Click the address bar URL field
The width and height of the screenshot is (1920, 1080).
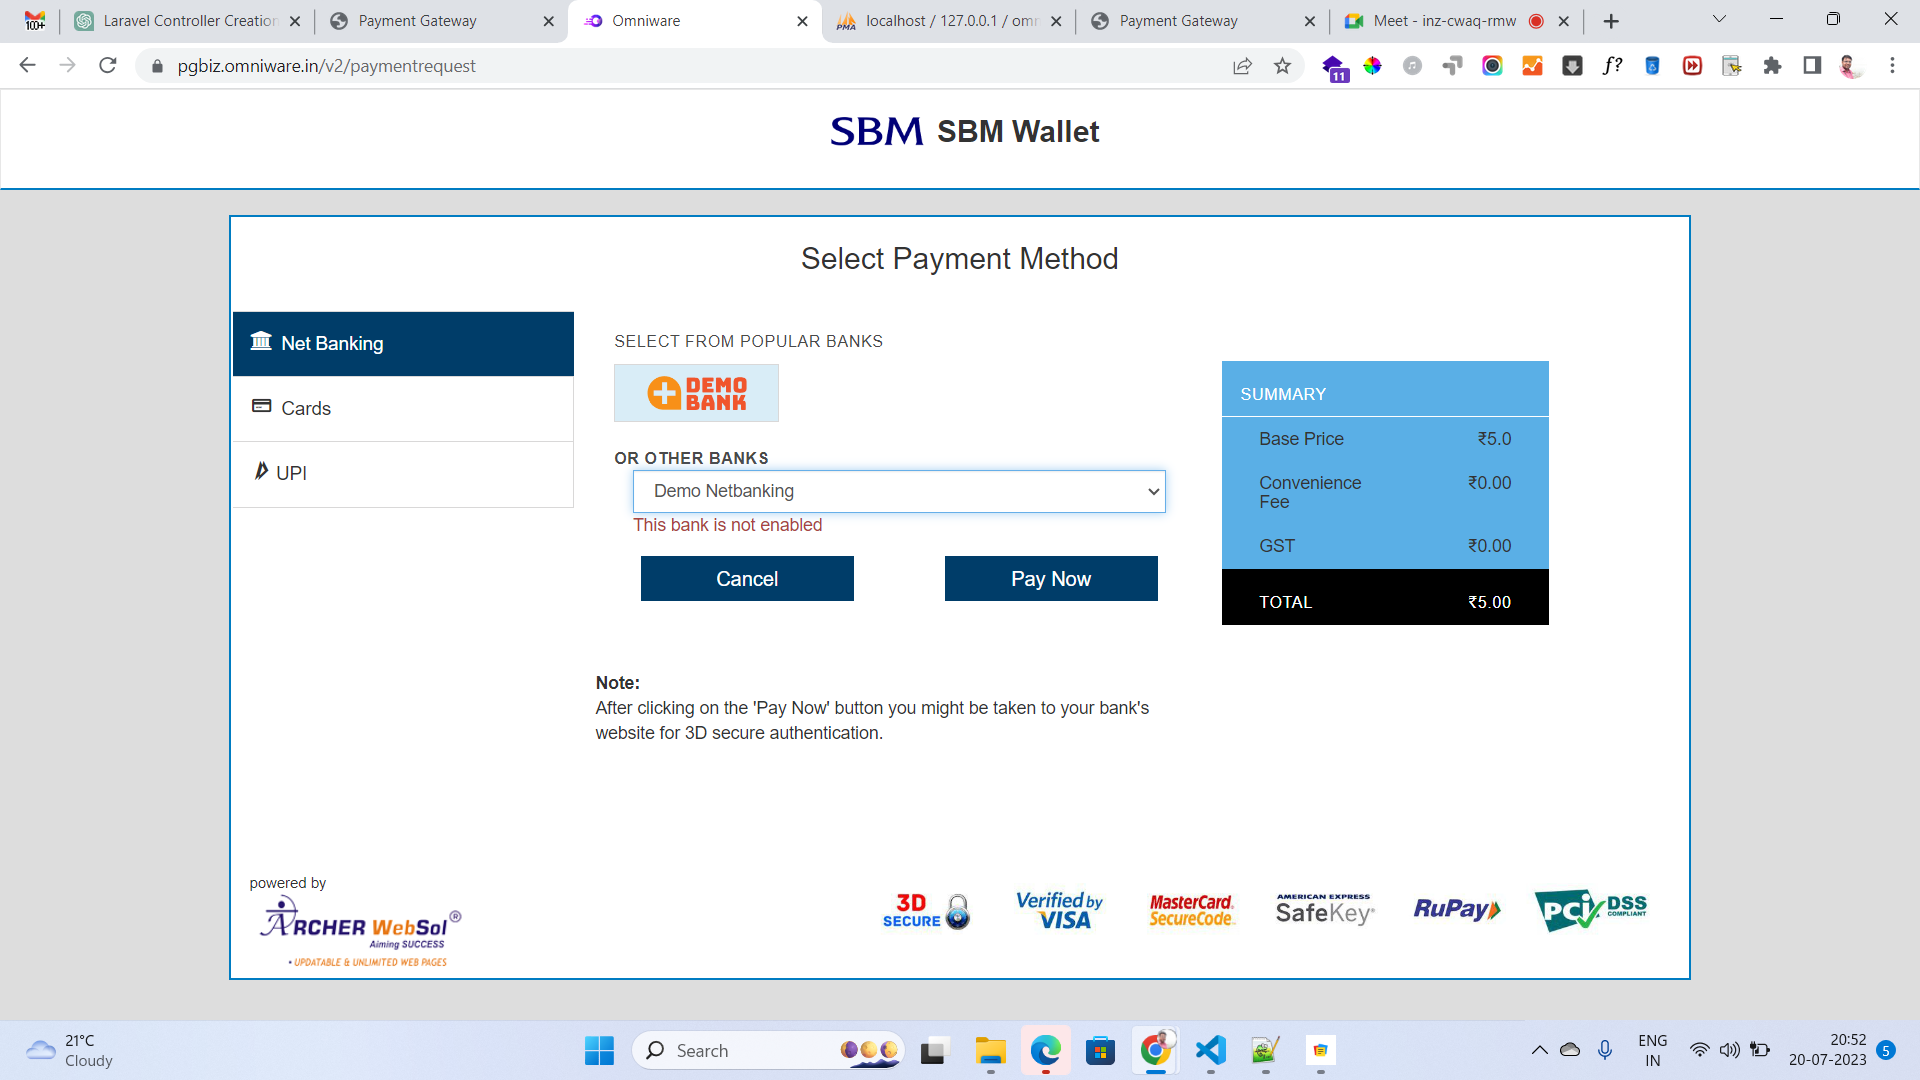tap(690, 66)
